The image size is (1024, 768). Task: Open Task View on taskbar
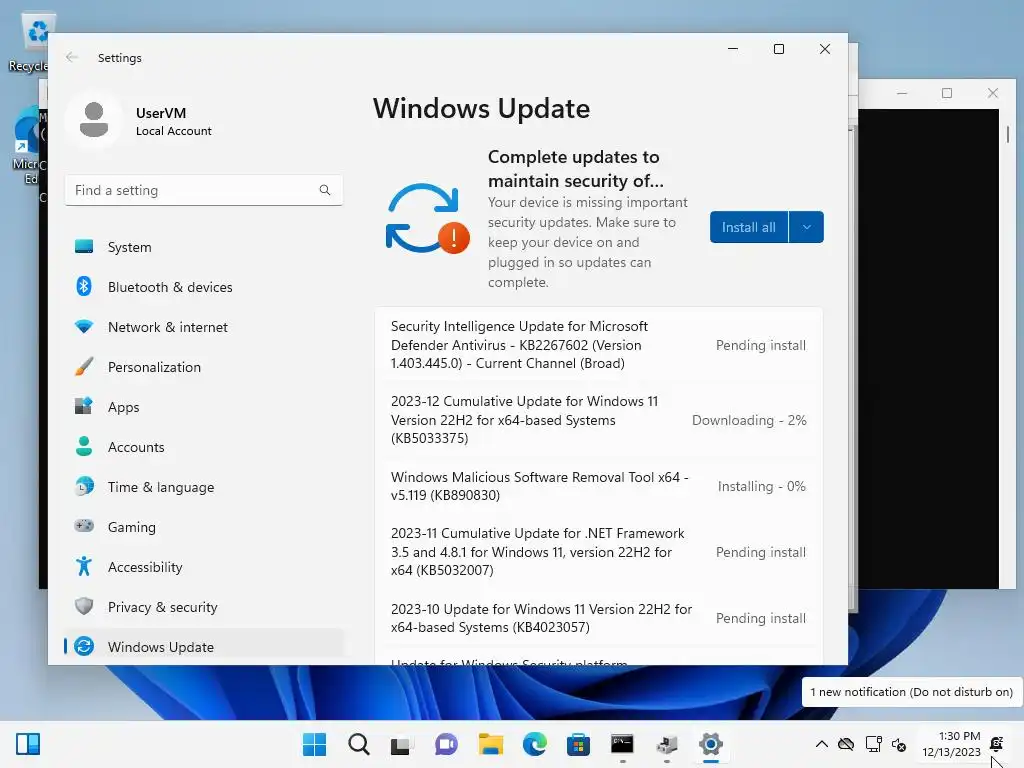coord(402,744)
